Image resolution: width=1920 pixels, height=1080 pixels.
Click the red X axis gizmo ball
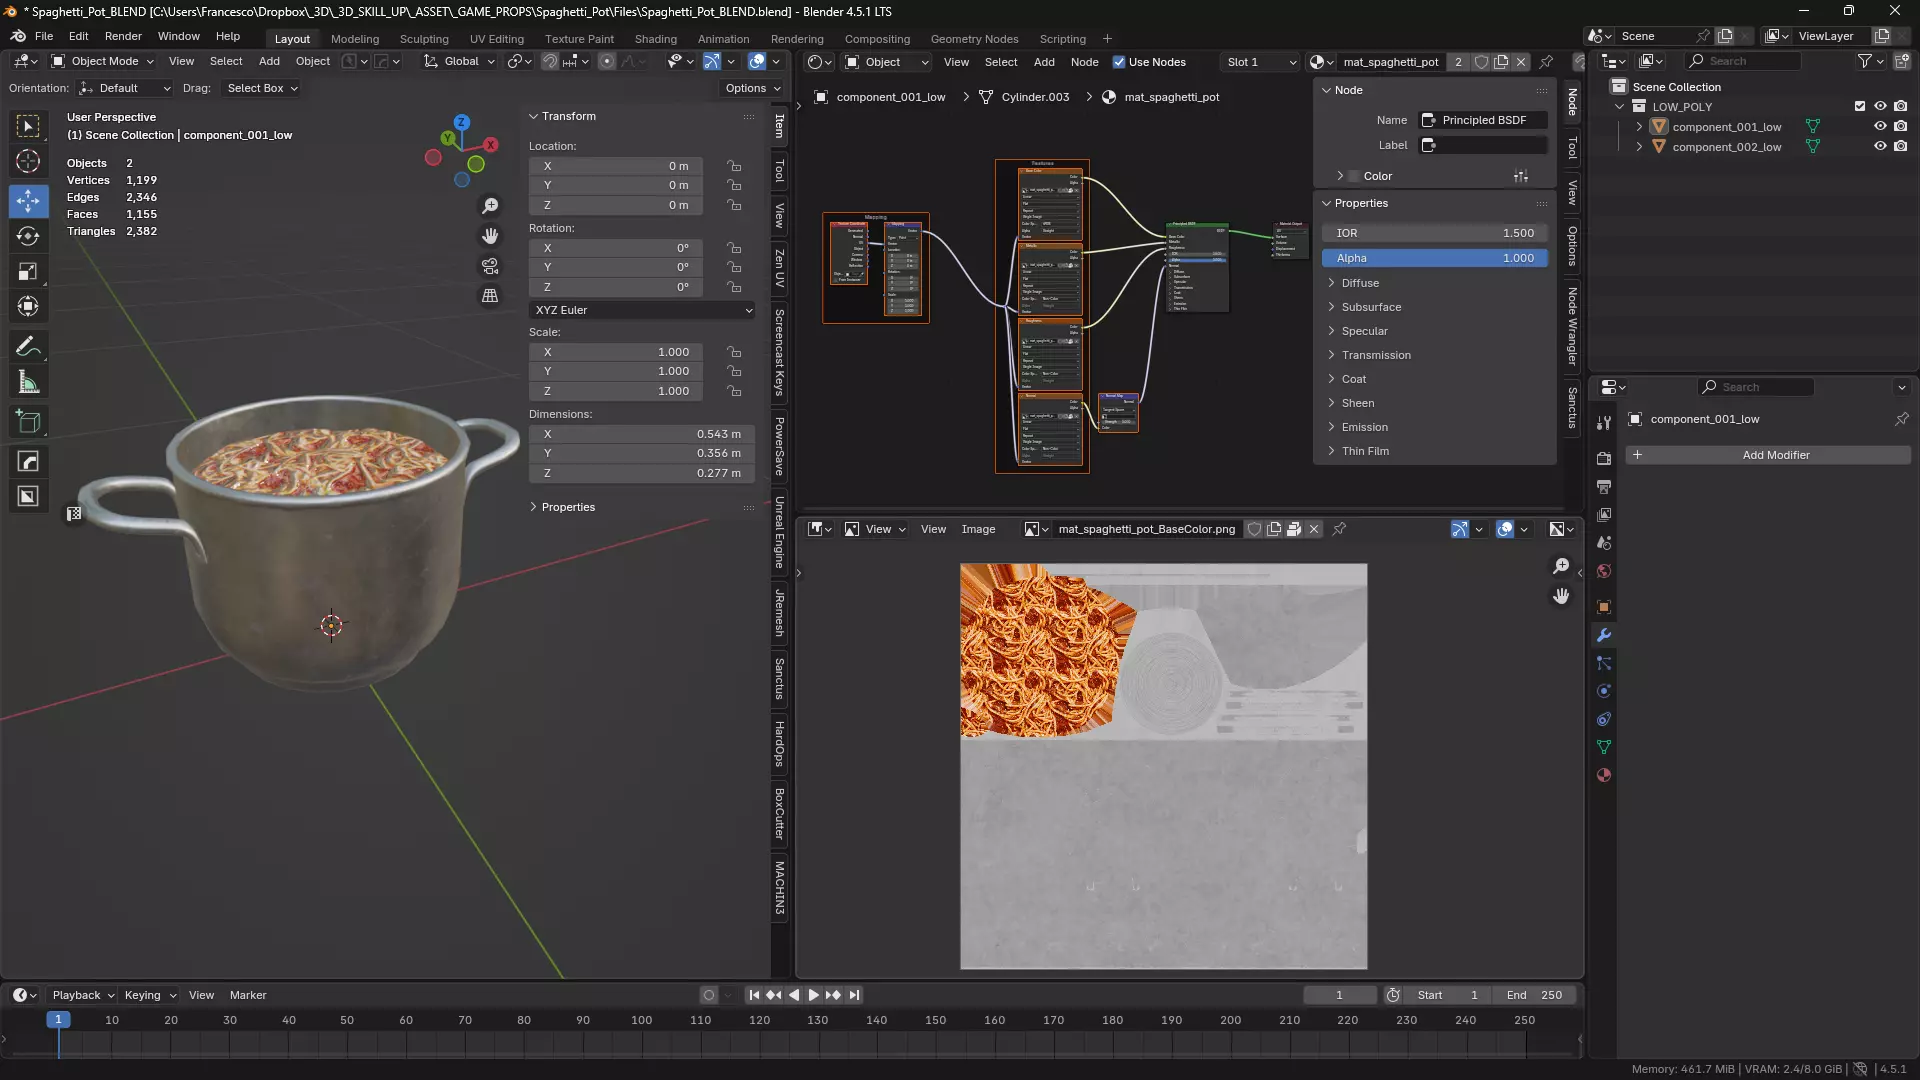tap(490, 145)
